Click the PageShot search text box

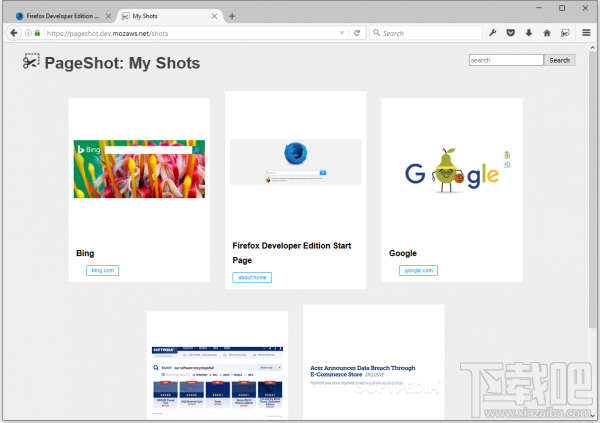(x=506, y=60)
